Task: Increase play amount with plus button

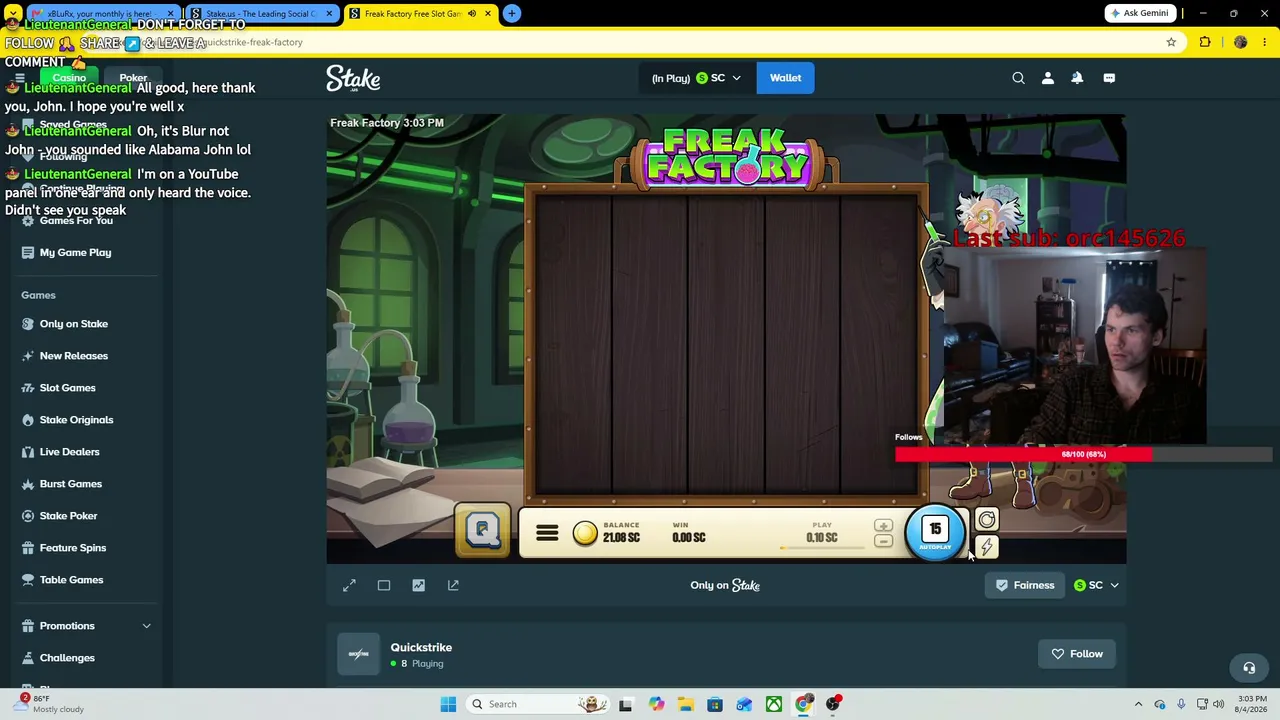Action: [883, 525]
